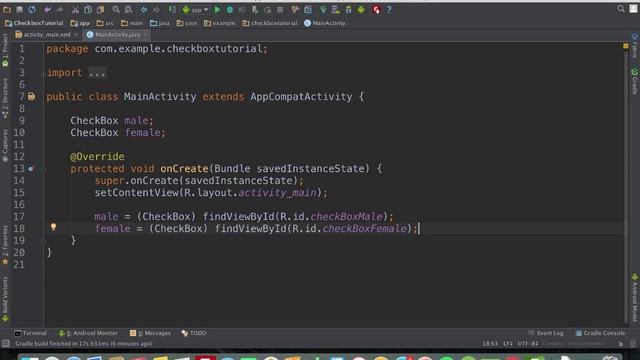The height and width of the screenshot is (360, 640).
Task: Open the UTF-8 encoding selector
Action: tap(527, 344)
